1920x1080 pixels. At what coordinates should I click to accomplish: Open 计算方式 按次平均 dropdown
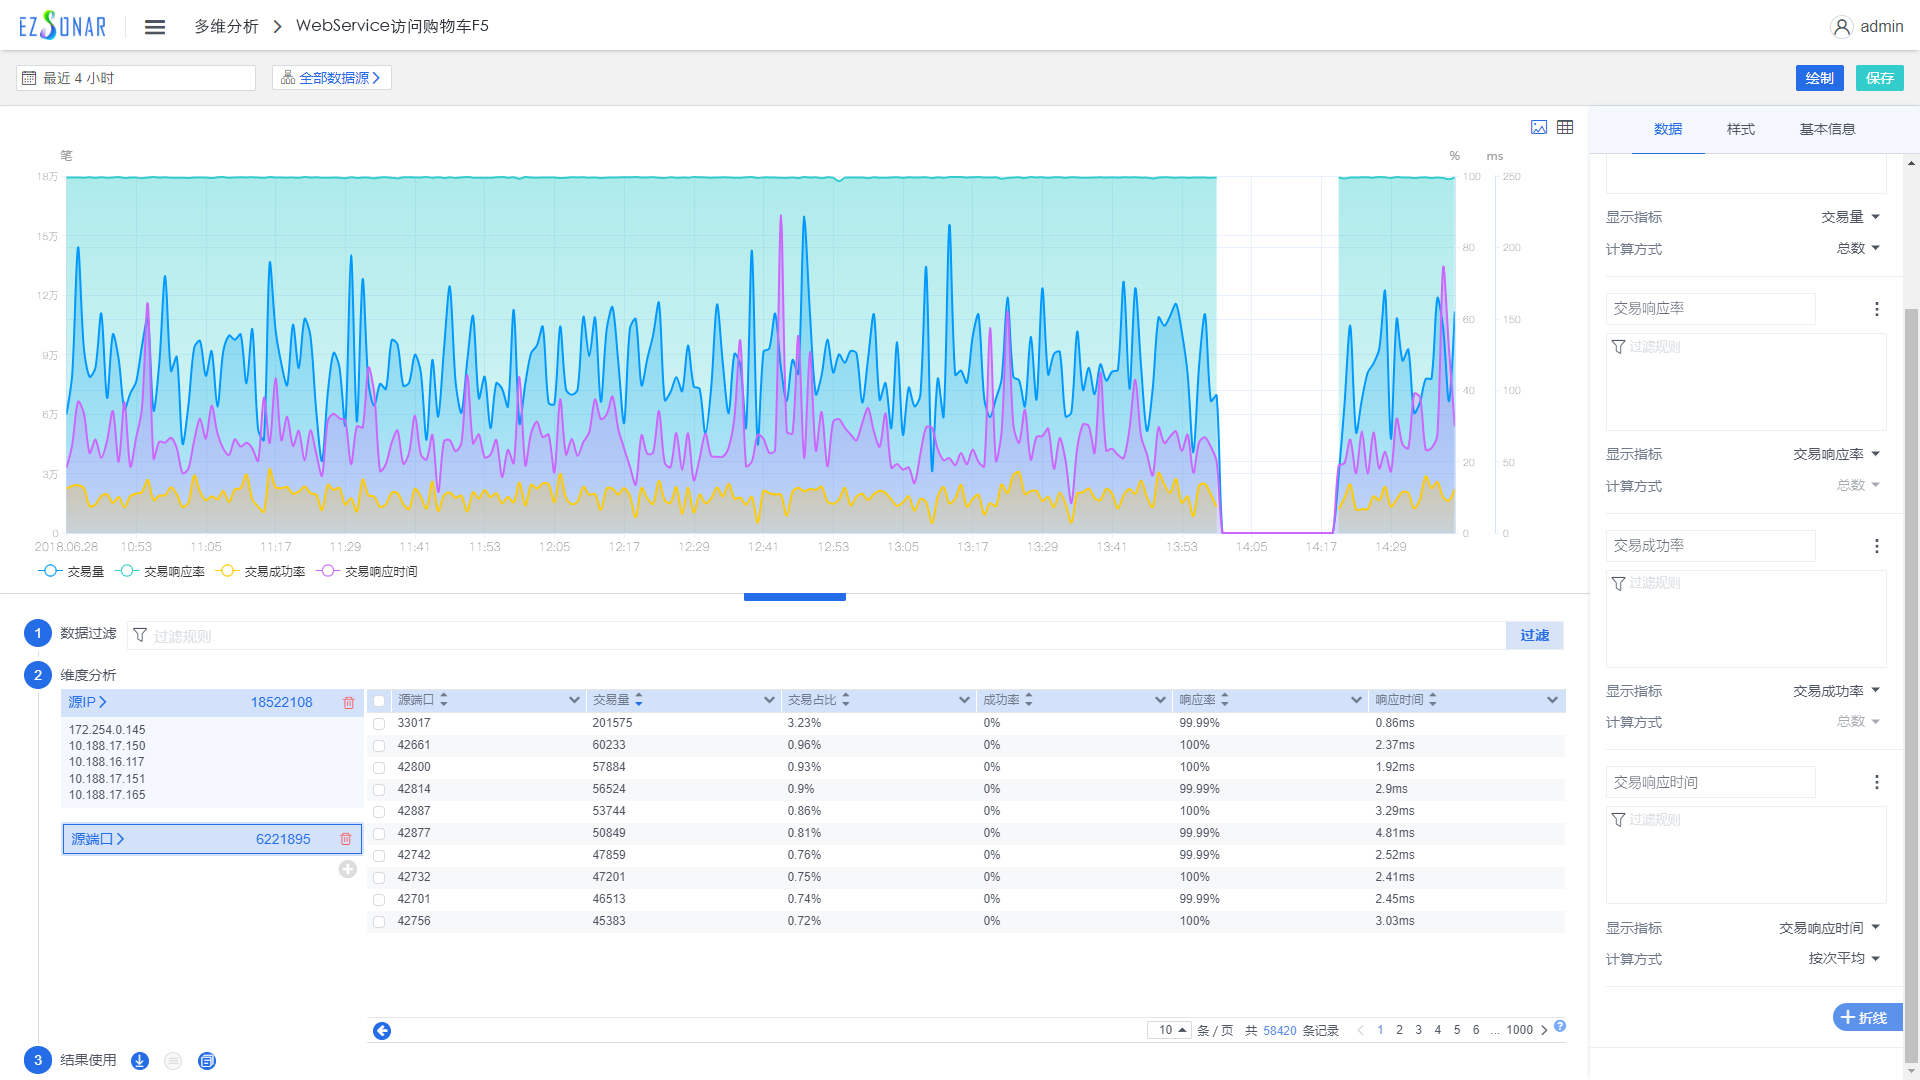1843,958
